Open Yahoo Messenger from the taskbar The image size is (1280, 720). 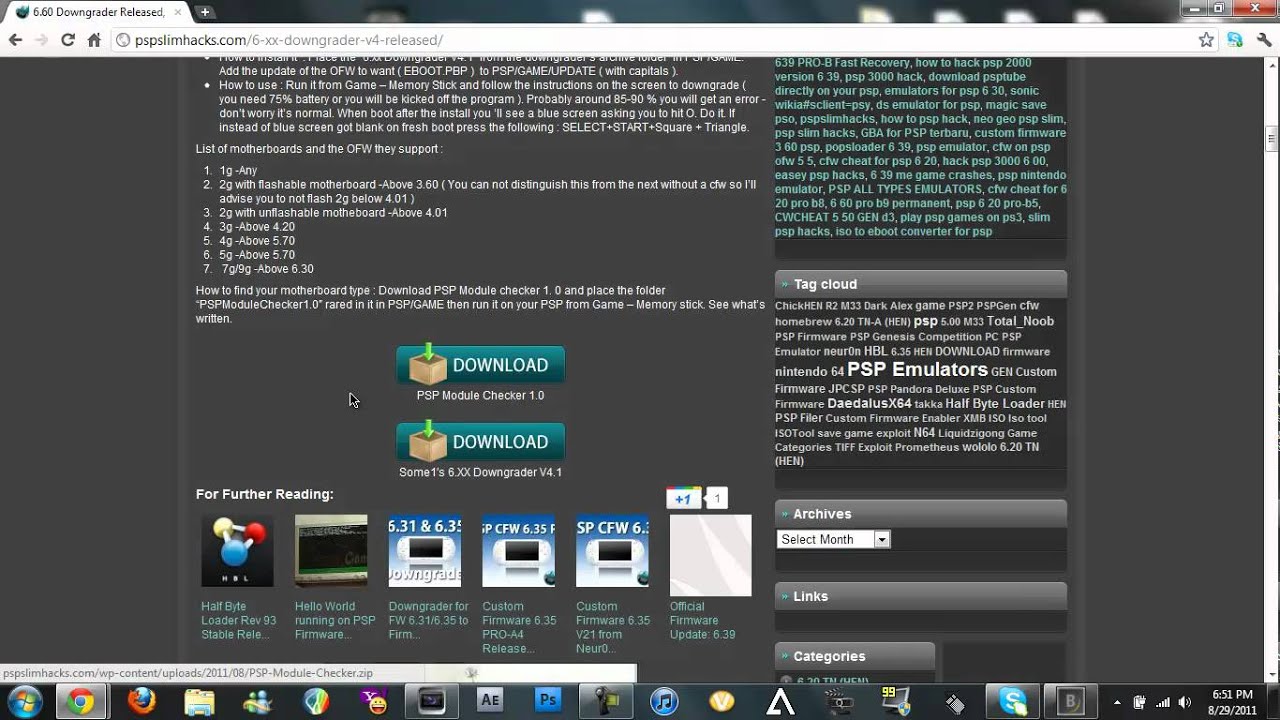pos(375,702)
